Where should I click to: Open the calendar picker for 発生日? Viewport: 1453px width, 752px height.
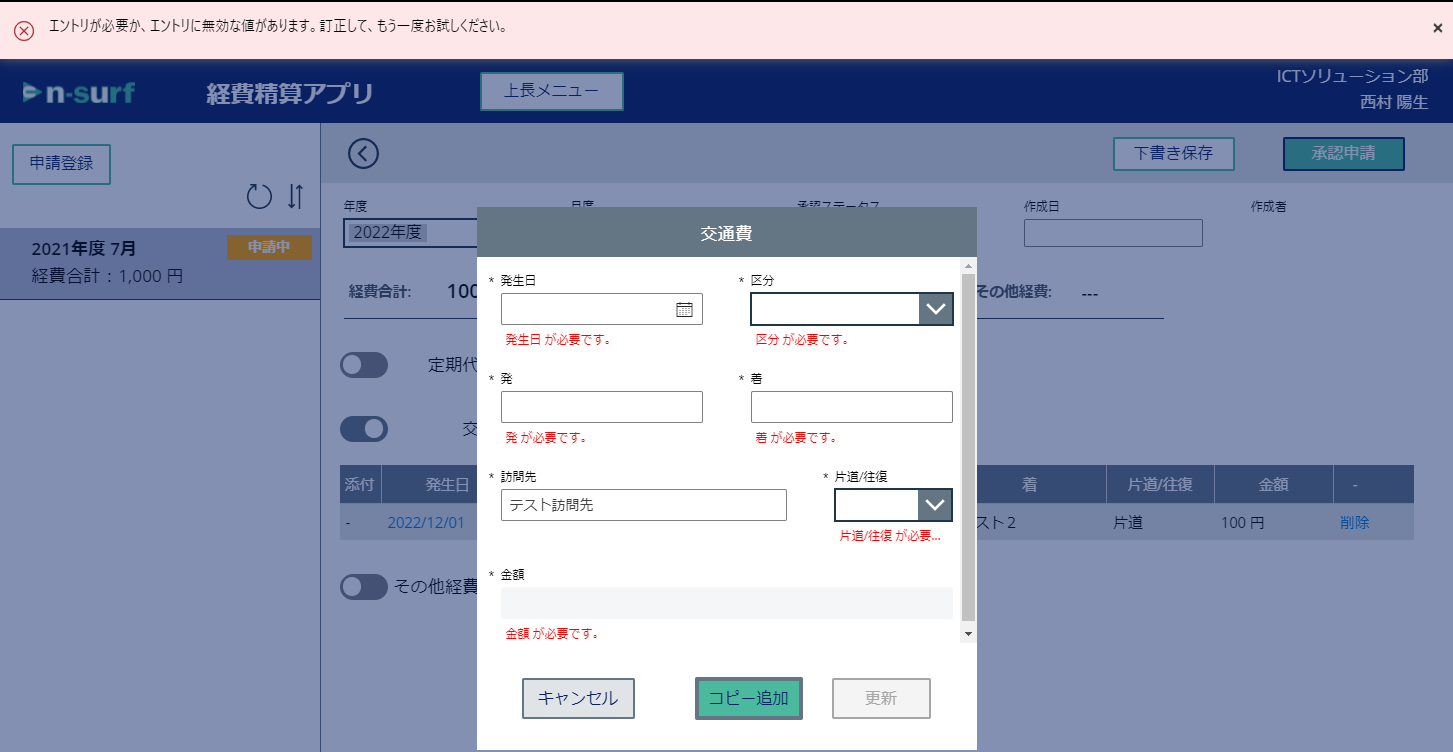coord(684,309)
